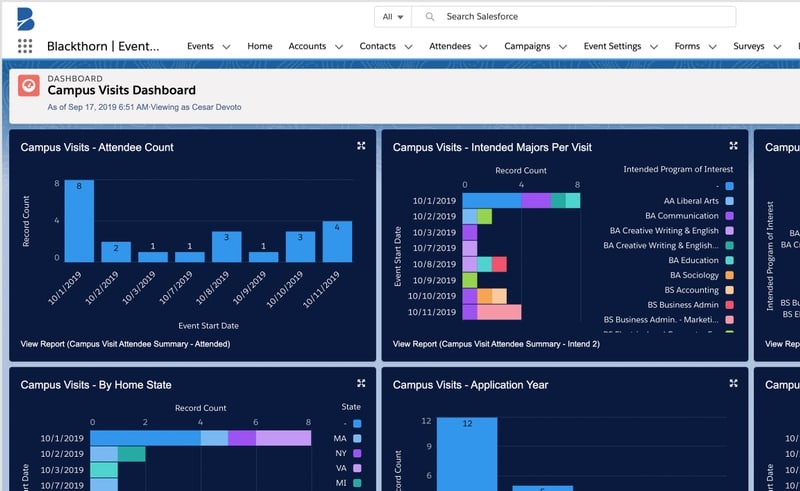The height and width of the screenshot is (491, 800).
Task: Click the BS Business Admin legend swatch
Action: [x=730, y=305]
